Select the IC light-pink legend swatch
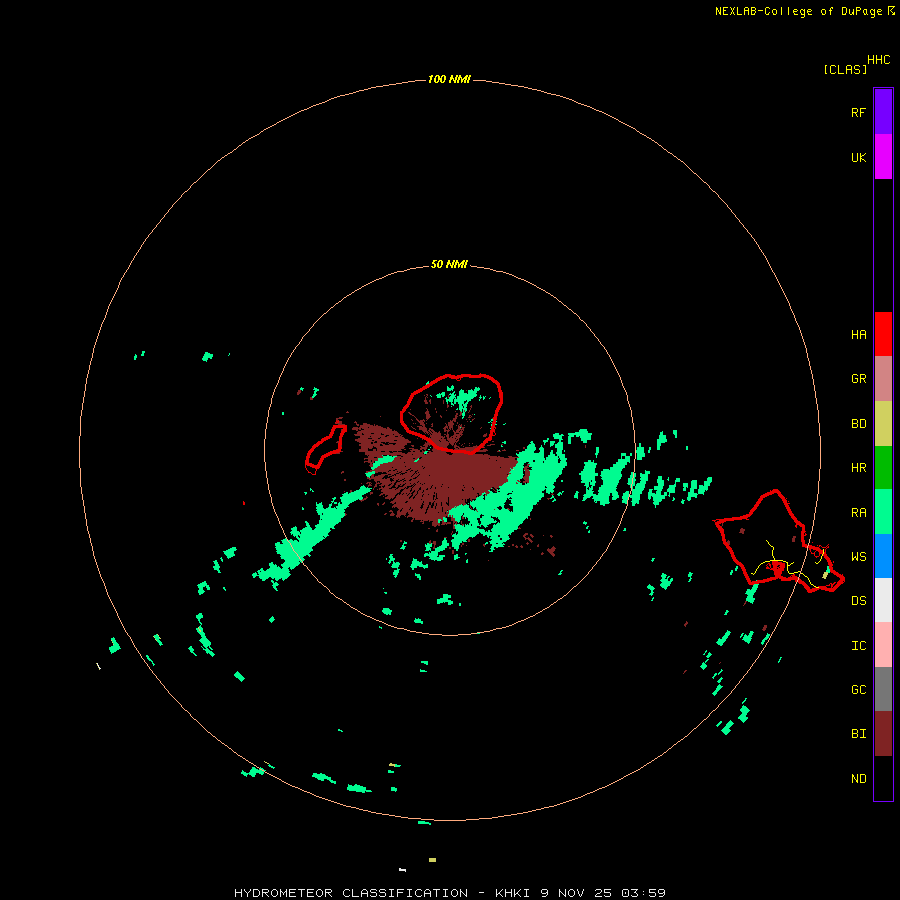Screen dimensions: 900x900 (883, 645)
